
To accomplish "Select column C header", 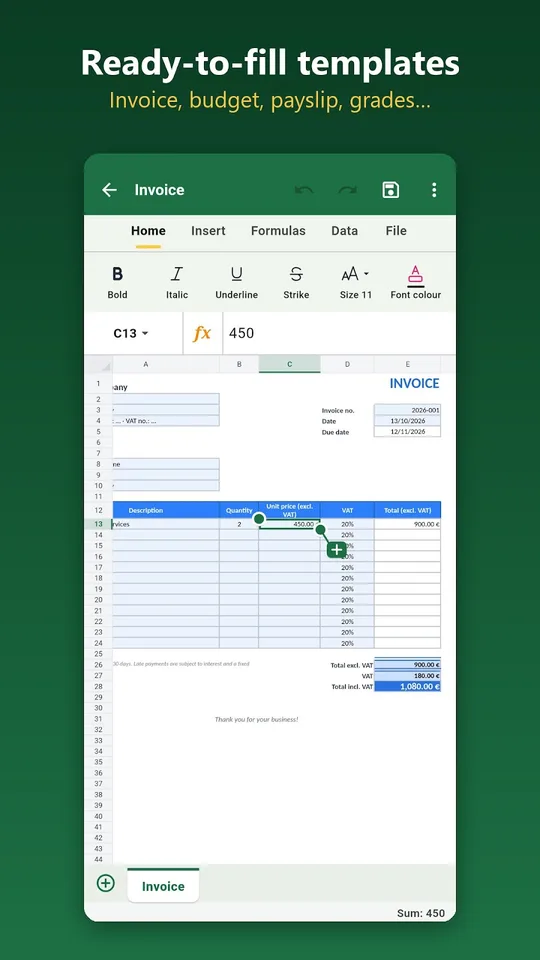I will [x=290, y=364].
